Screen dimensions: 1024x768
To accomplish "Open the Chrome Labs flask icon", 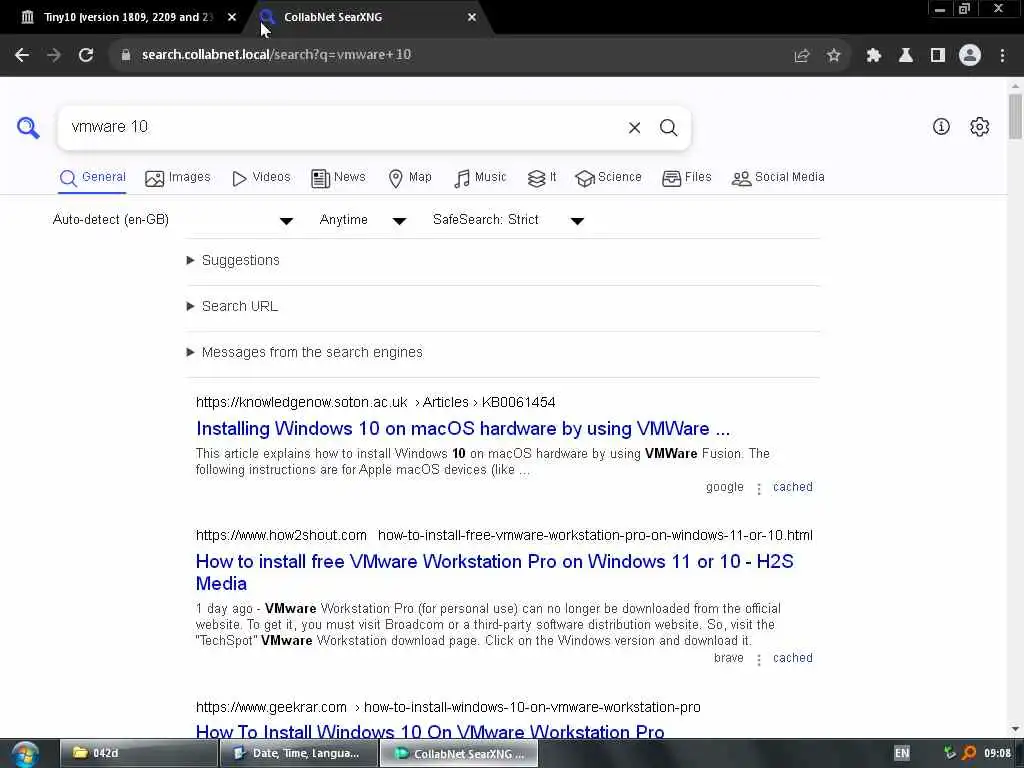I will tap(905, 56).
